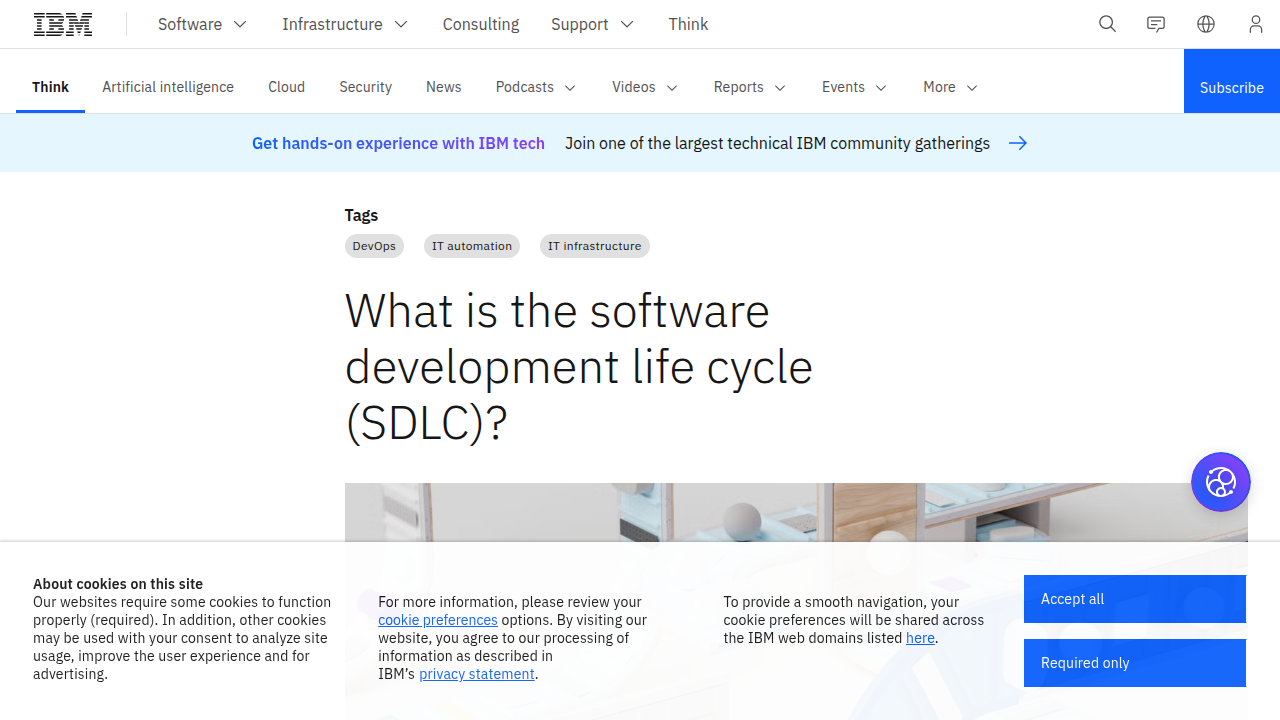The image size is (1280, 720).
Task: Open the globe language selector
Action: (x=1206, y=24)
